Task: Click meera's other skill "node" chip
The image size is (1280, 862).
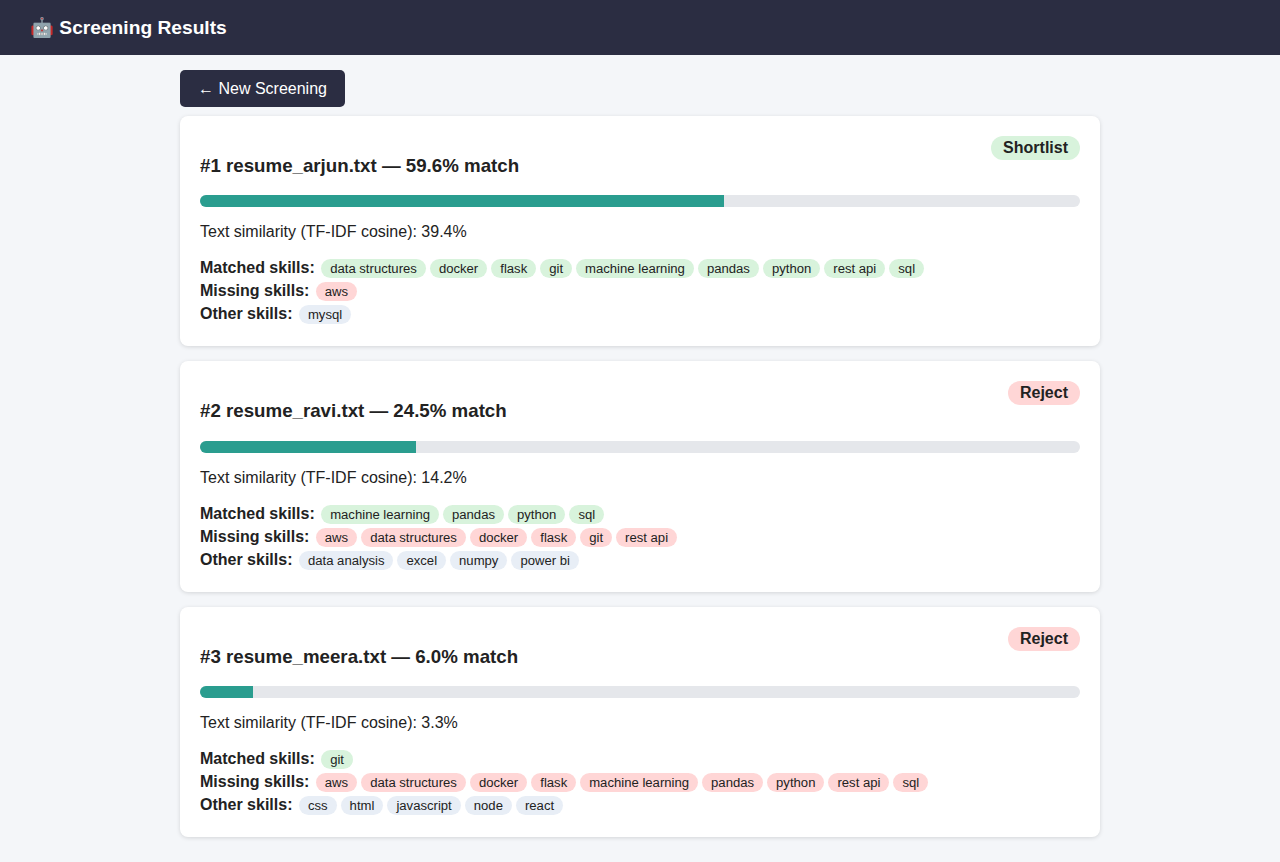Action: pos(489,806)
